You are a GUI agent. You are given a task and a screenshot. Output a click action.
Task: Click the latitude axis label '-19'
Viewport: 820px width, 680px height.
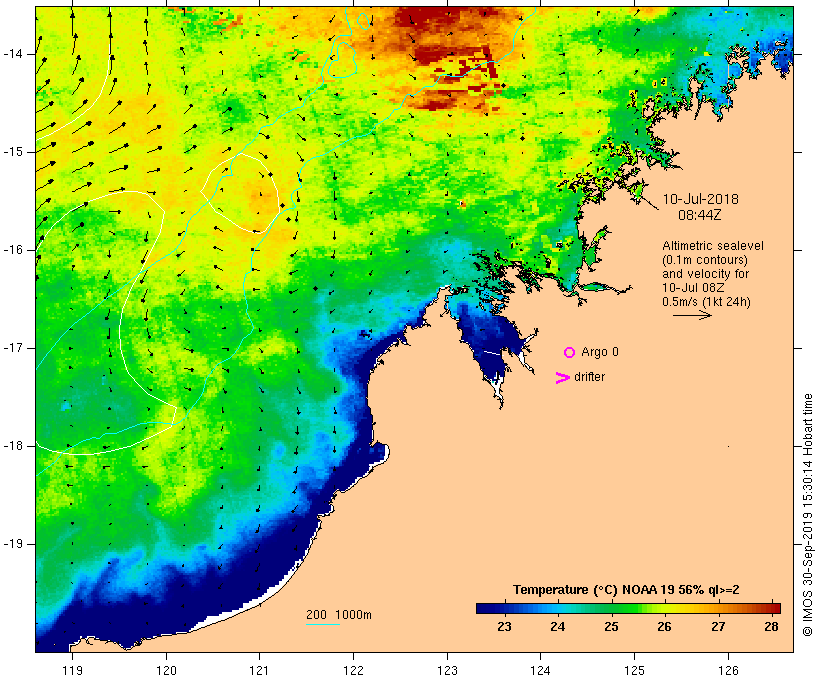pyautogui.click(x=12, y=545)
